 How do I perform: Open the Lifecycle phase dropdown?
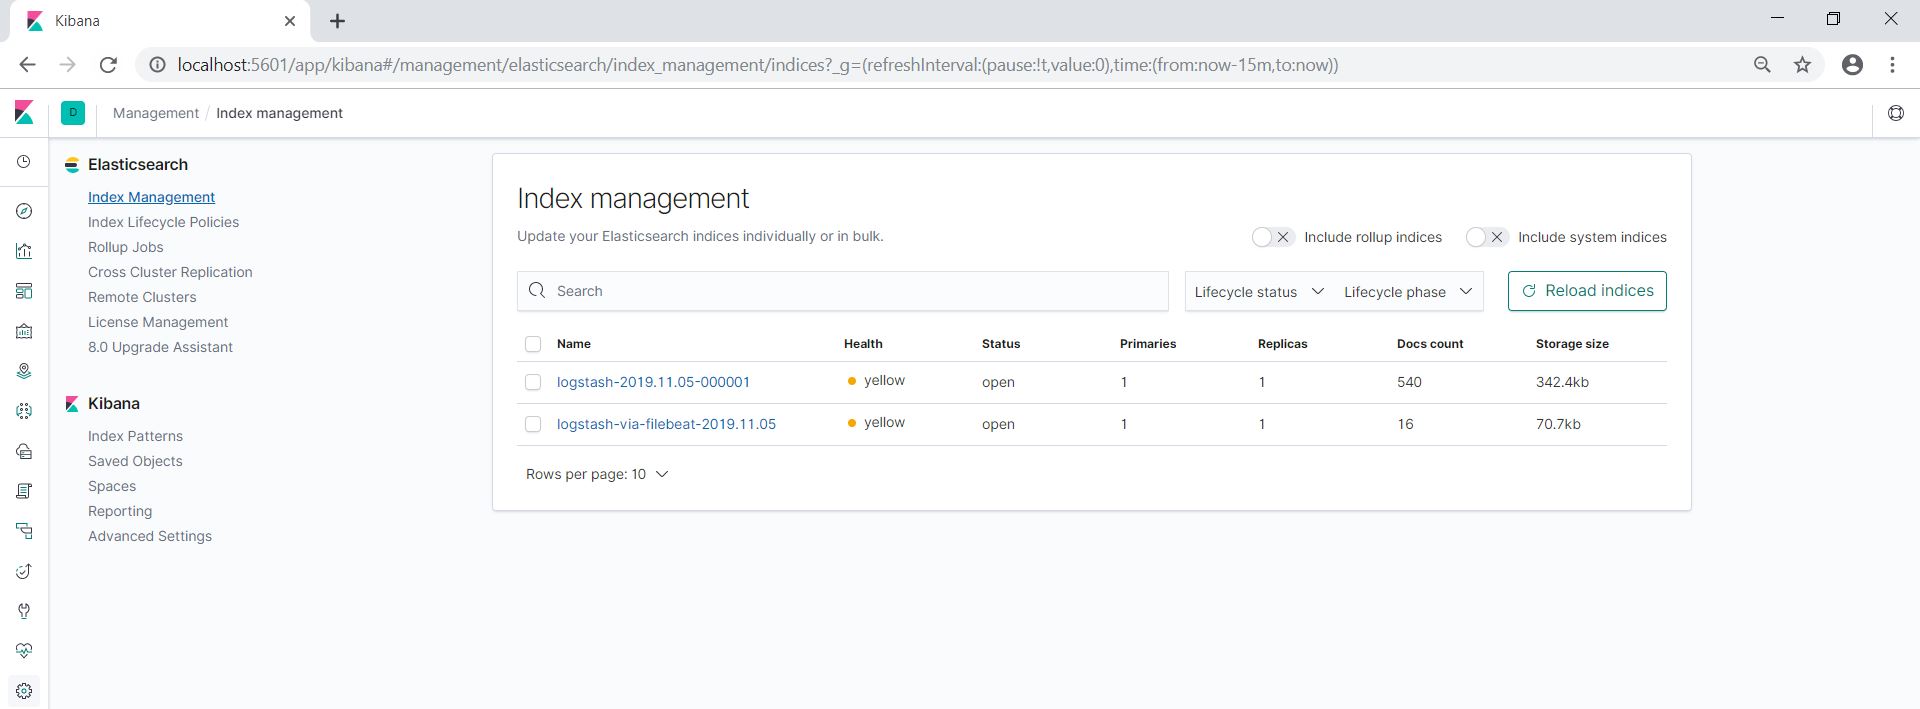click(x=1407, y=292)
